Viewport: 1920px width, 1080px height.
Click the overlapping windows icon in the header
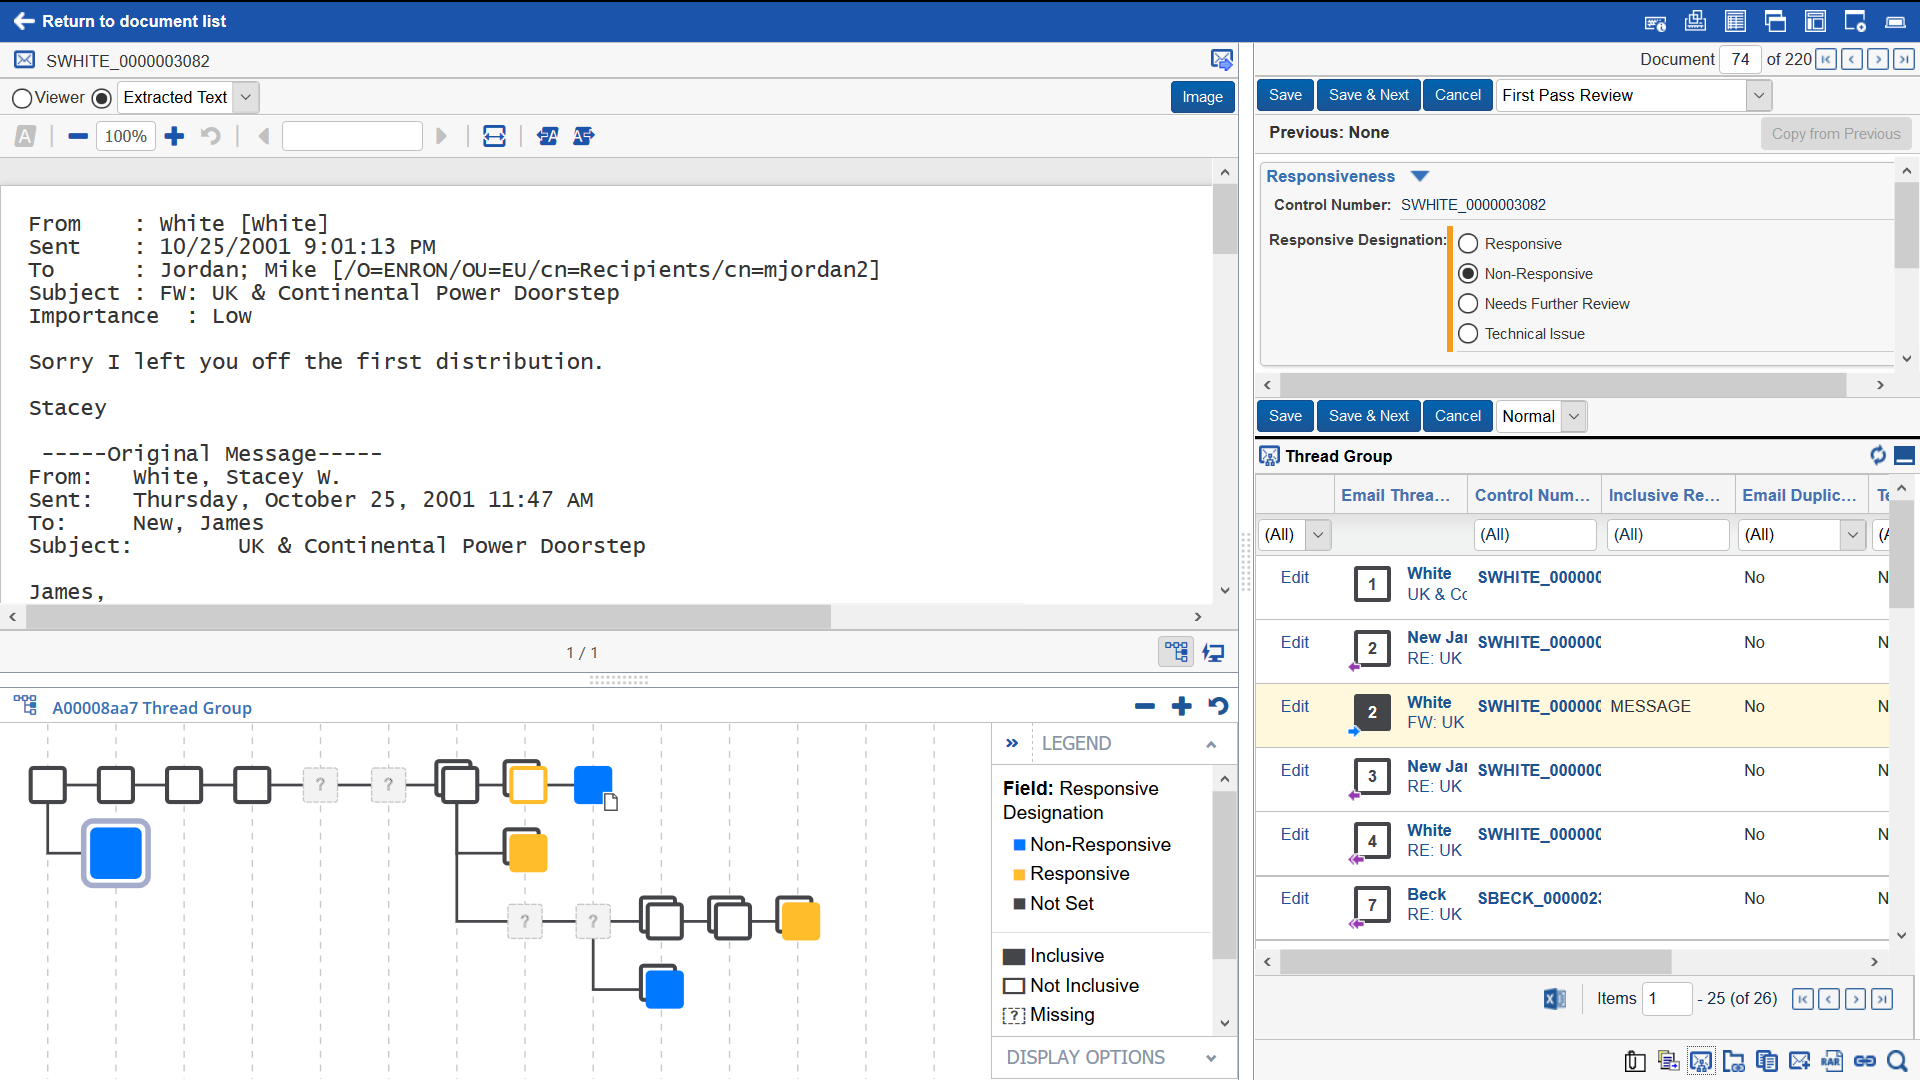[1775, 21]
